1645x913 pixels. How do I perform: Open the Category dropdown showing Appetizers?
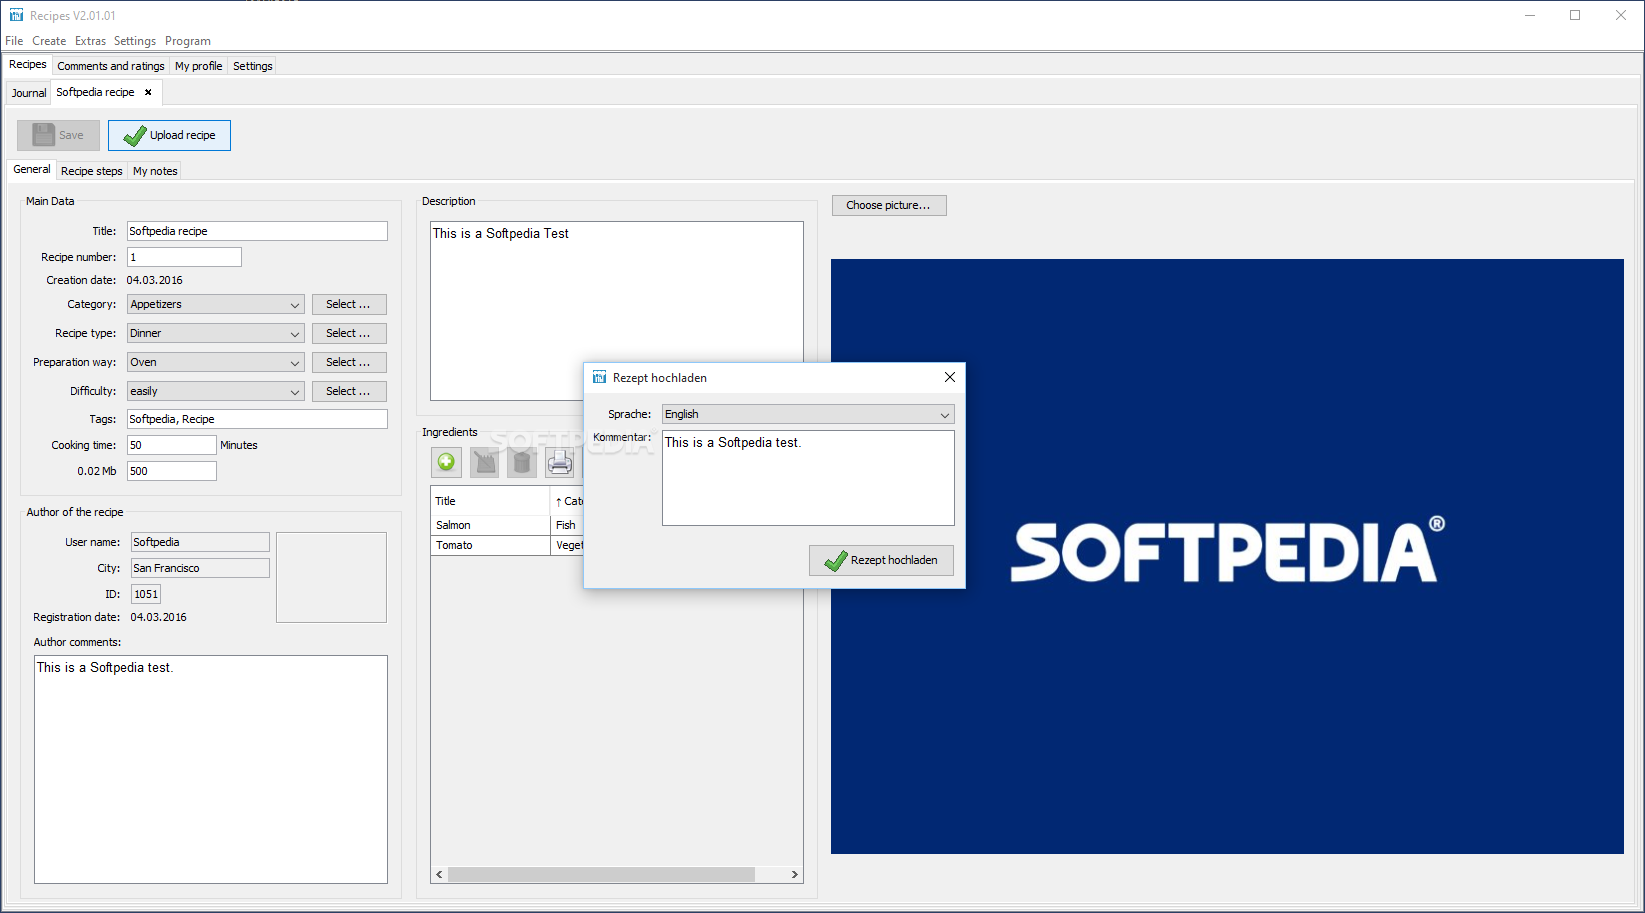pyautogui.click(x=215, y=304)
